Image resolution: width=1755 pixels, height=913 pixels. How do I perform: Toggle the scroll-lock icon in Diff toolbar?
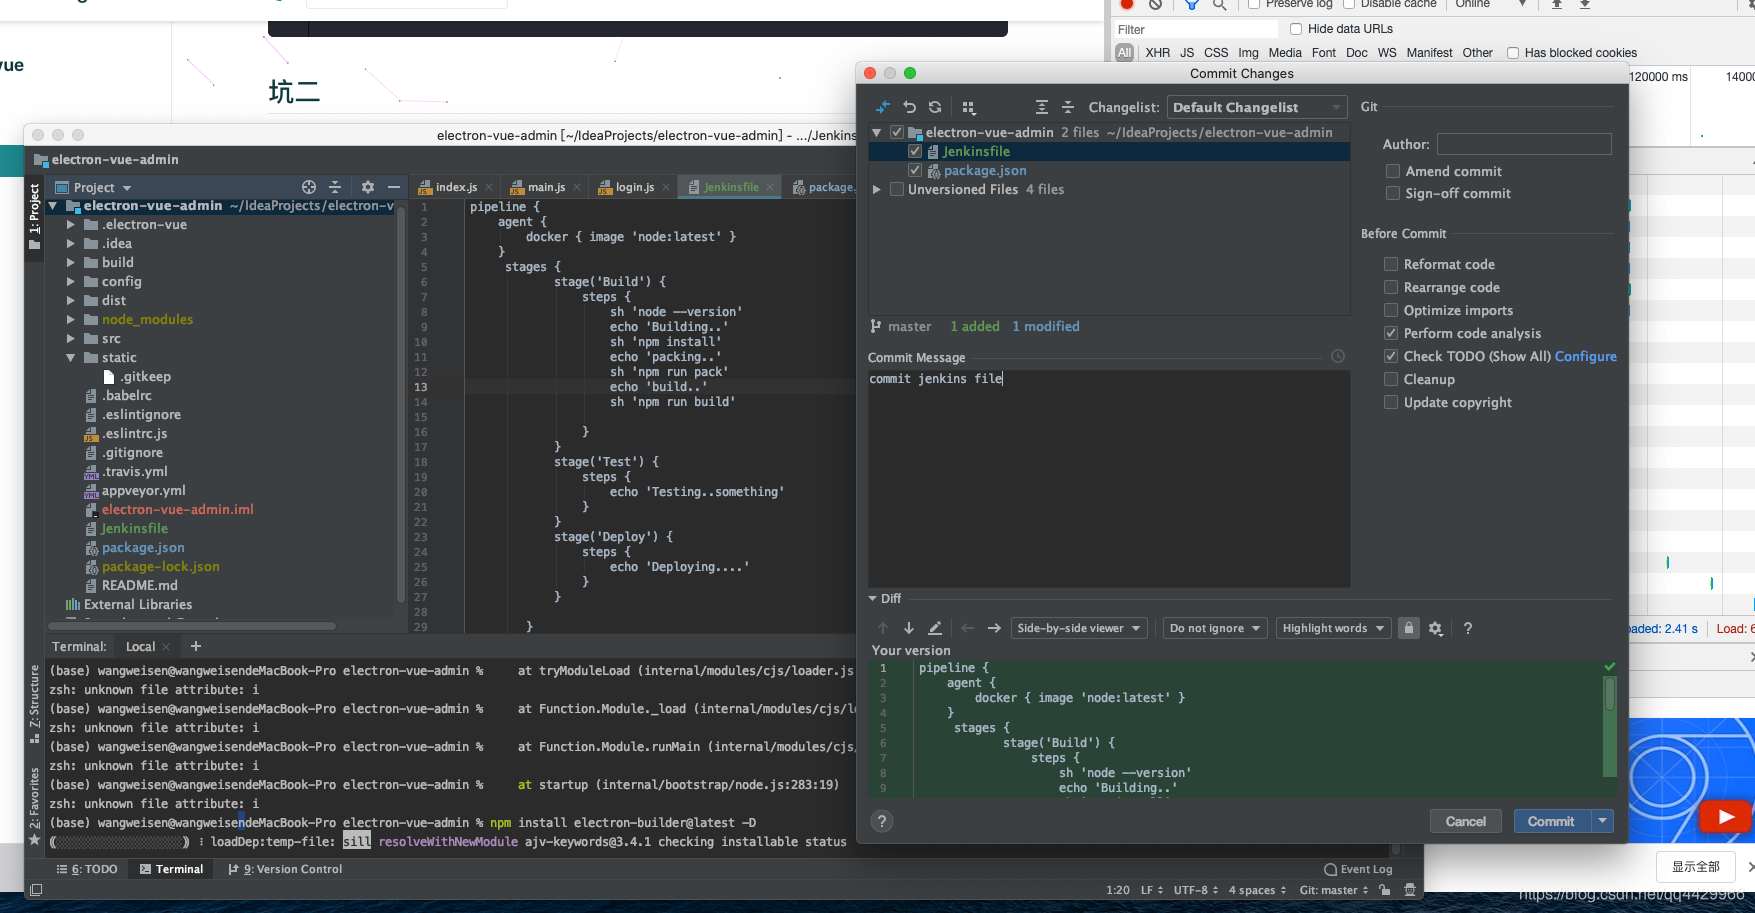coord(1409,628)
